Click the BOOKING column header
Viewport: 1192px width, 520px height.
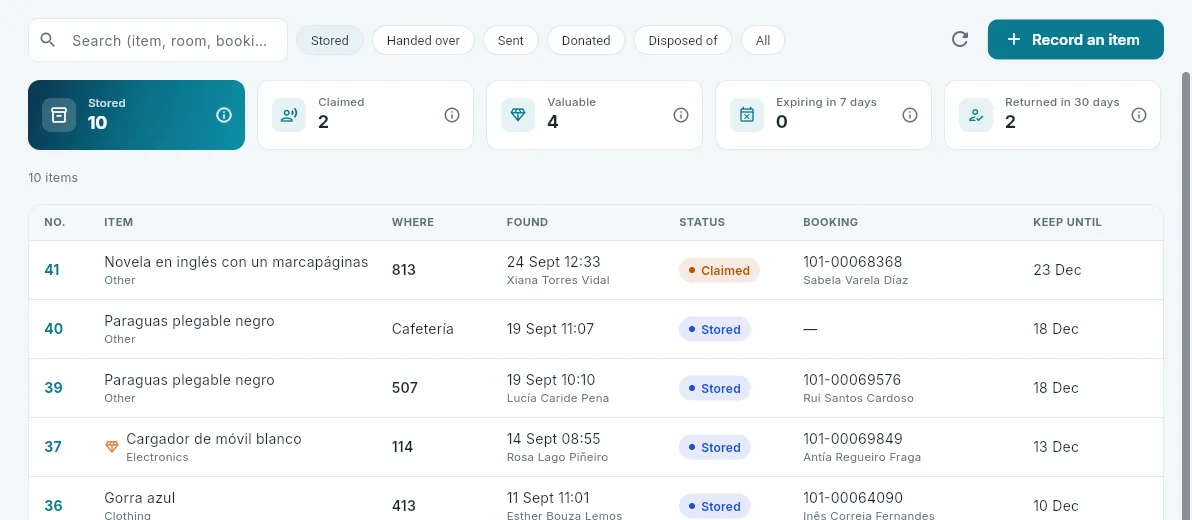[x=830, y=222]
